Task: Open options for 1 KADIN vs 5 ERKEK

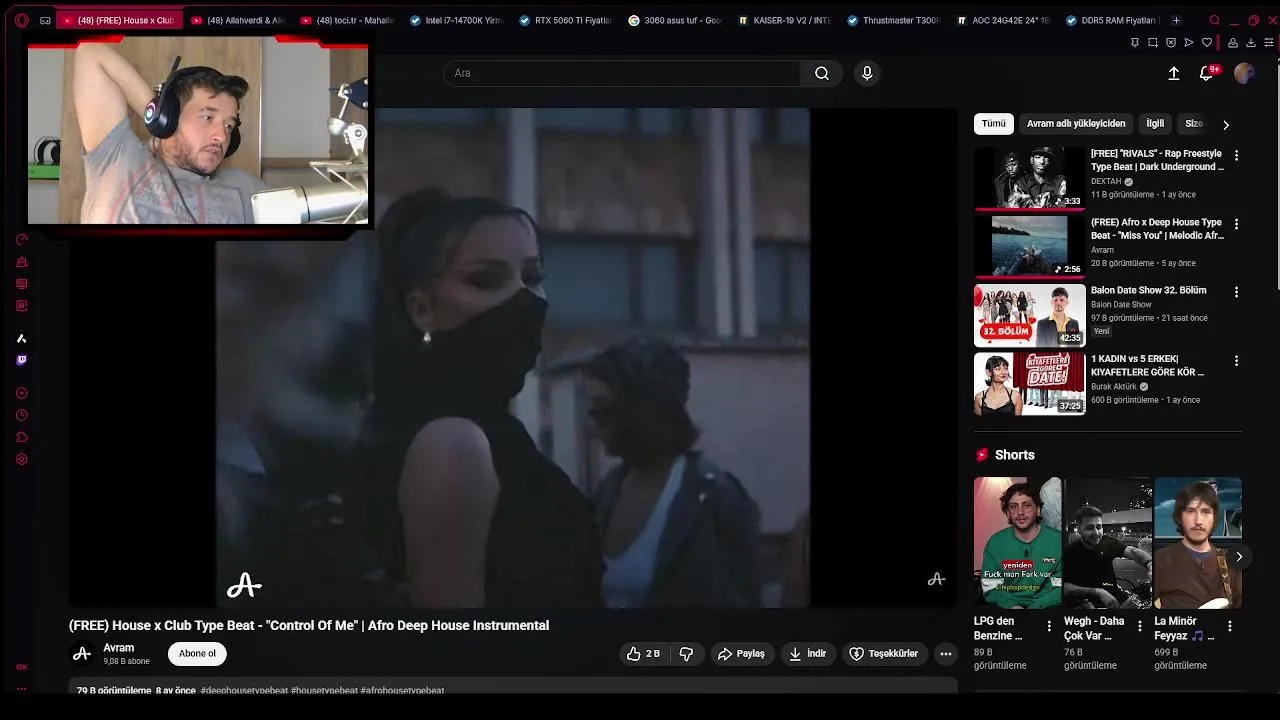Action: [1236, 360]
